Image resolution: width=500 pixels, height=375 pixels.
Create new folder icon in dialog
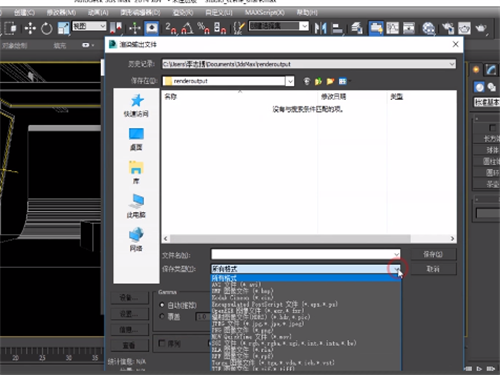(x=330, y=81)
